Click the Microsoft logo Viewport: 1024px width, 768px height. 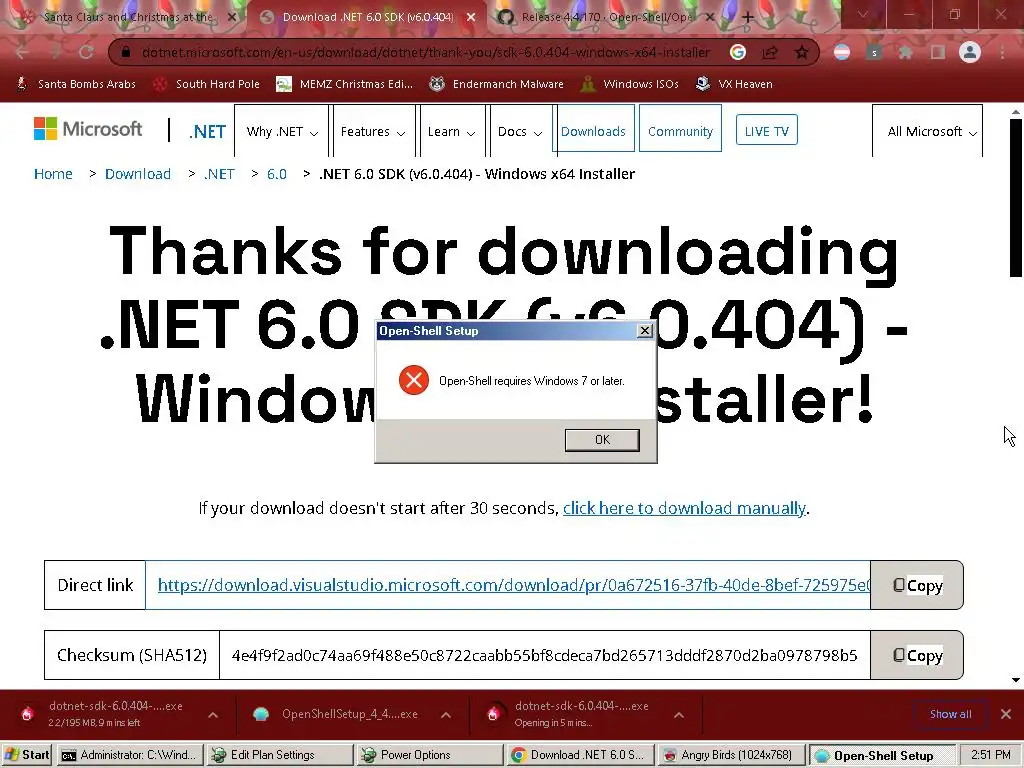[x=88, y=129]
